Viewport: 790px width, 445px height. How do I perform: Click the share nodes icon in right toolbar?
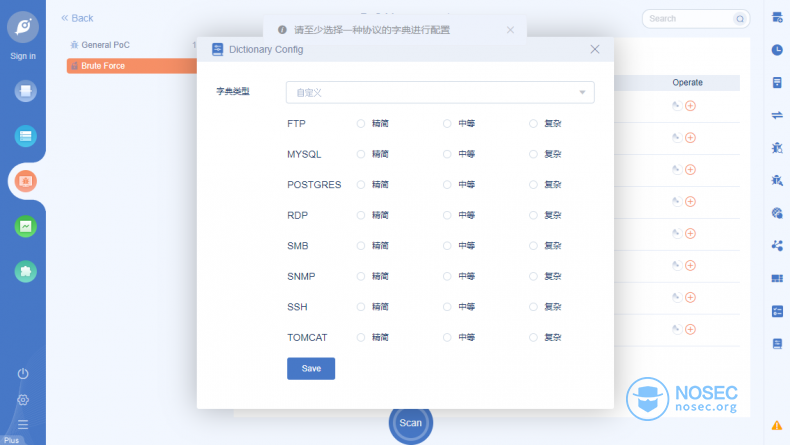point(777,245)
